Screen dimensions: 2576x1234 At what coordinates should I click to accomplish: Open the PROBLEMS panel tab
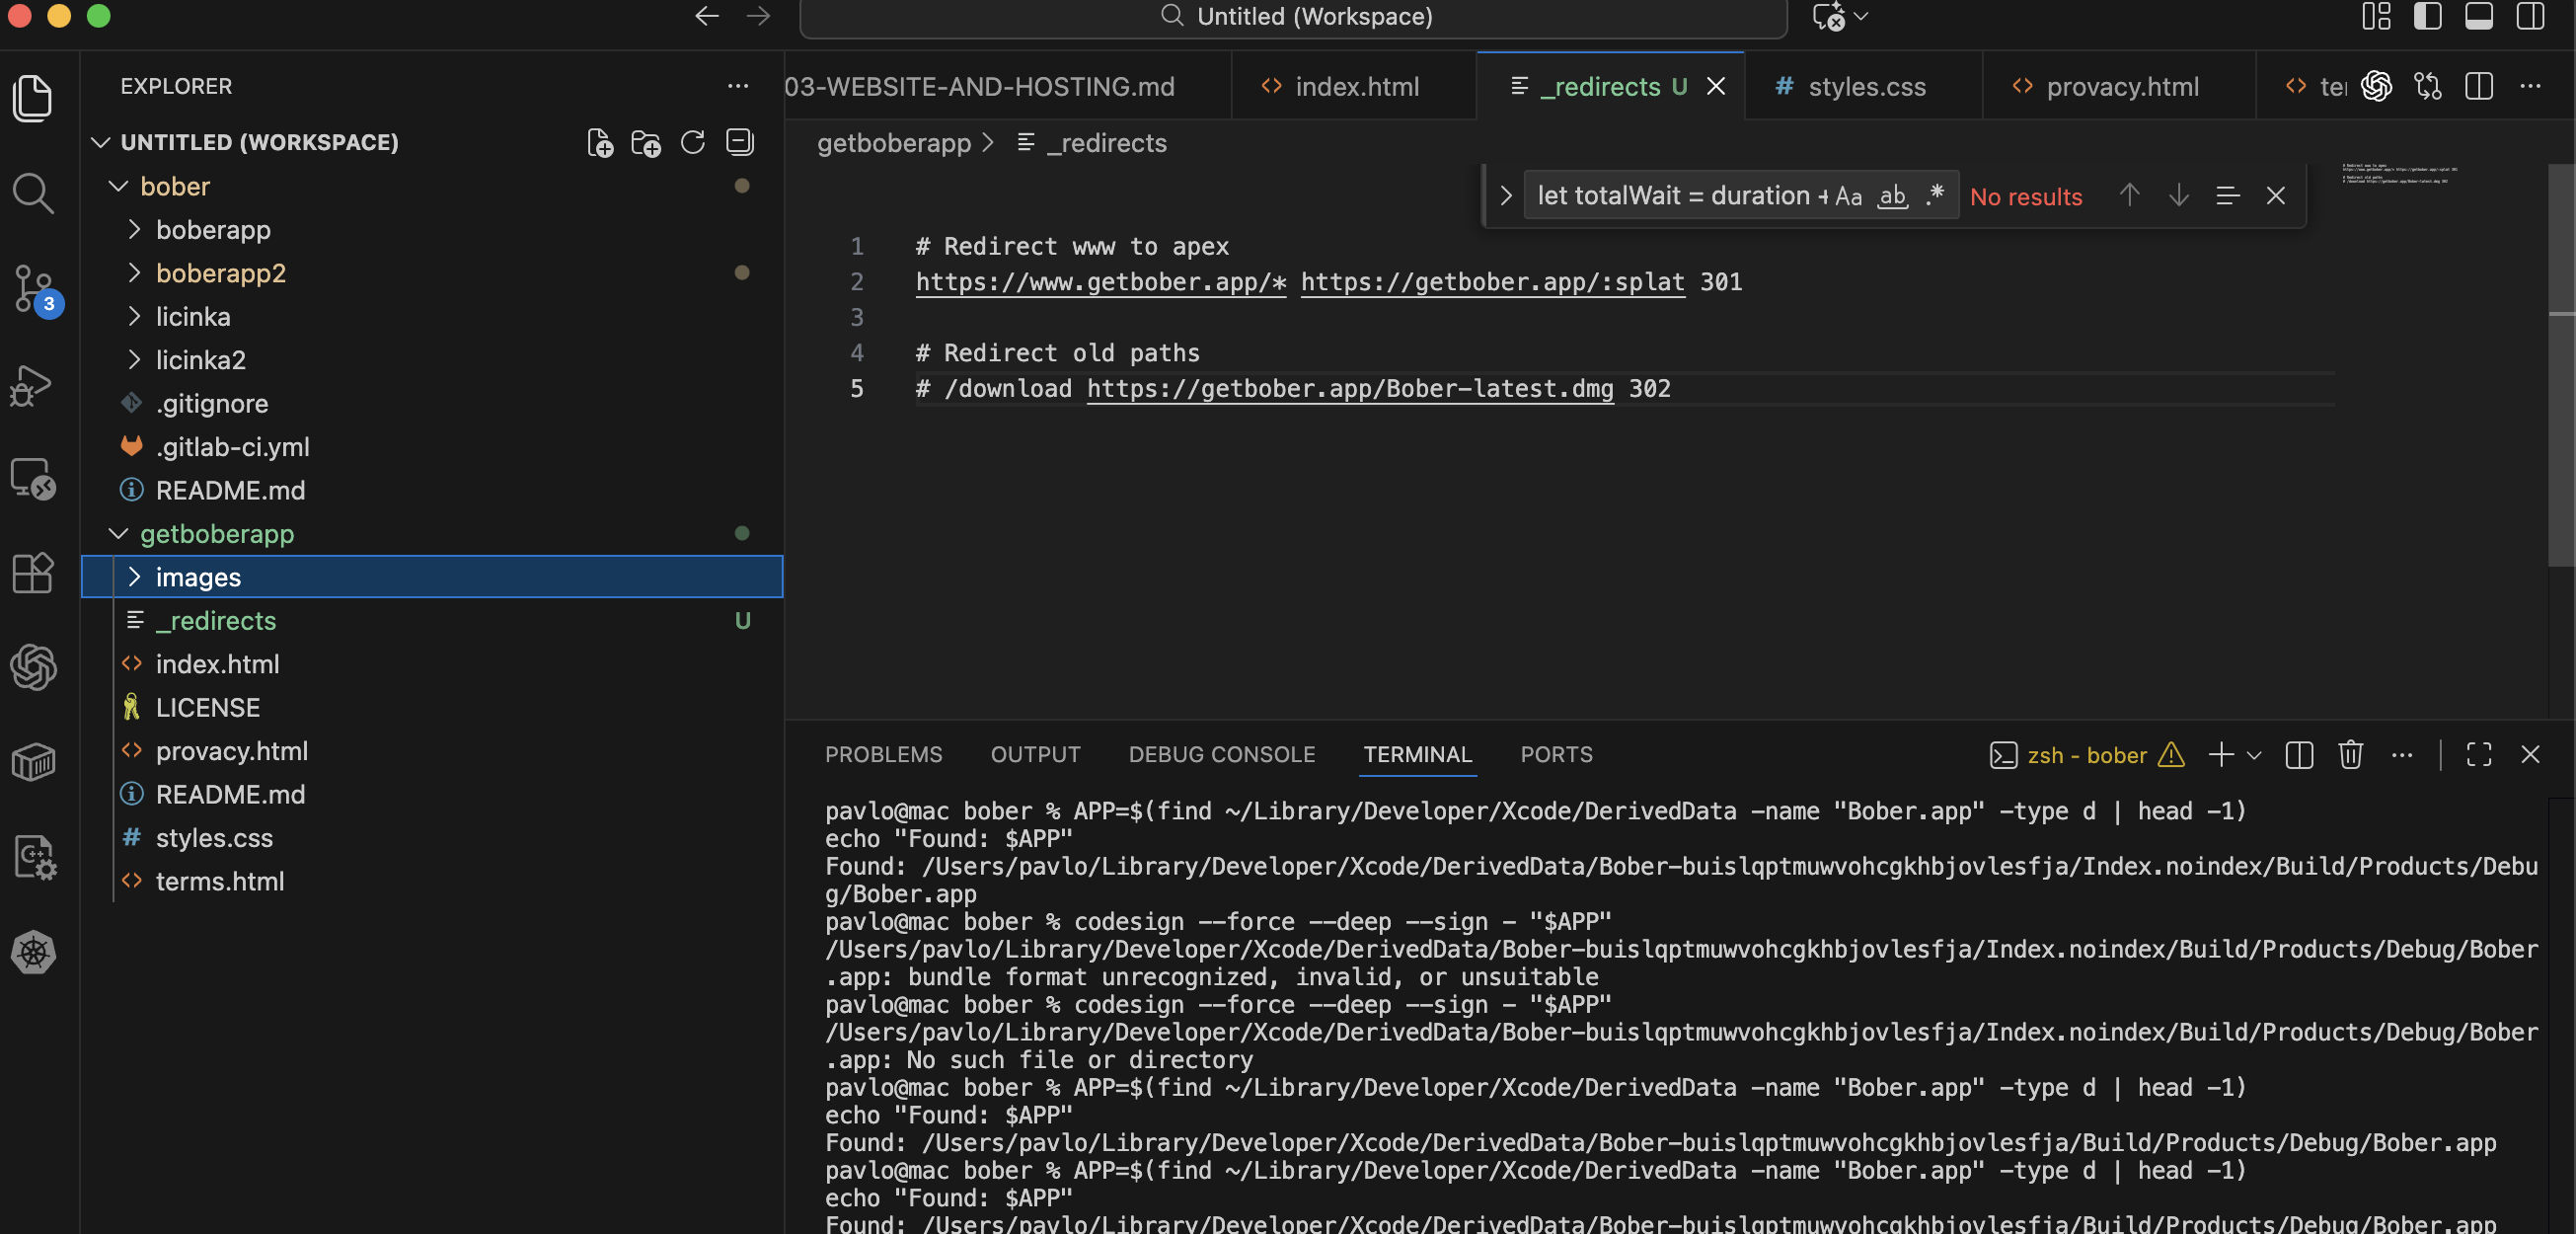[x=883, y=755]
